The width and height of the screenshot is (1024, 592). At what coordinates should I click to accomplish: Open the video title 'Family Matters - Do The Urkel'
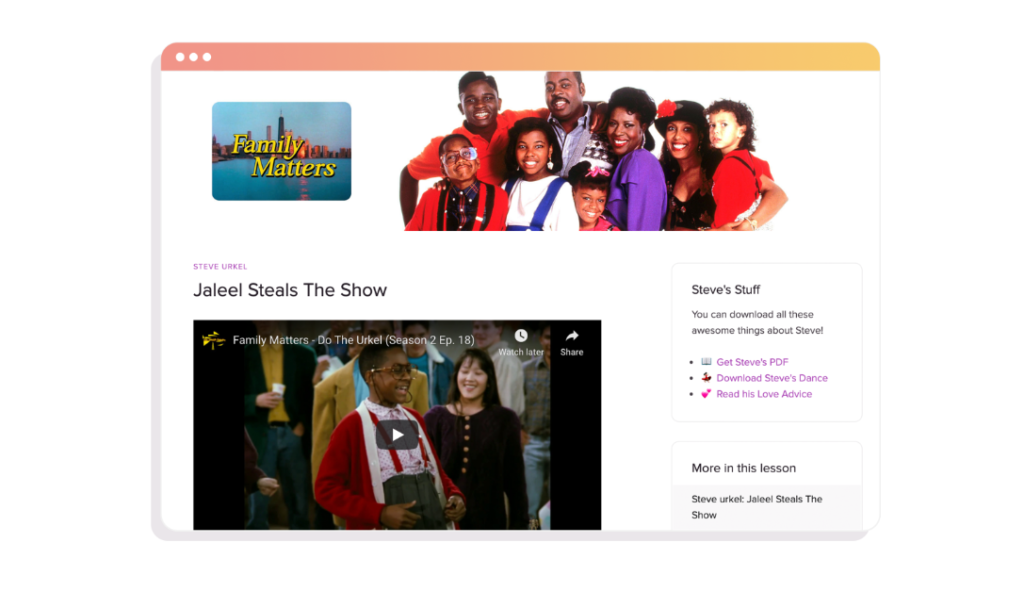pos(353,340)
